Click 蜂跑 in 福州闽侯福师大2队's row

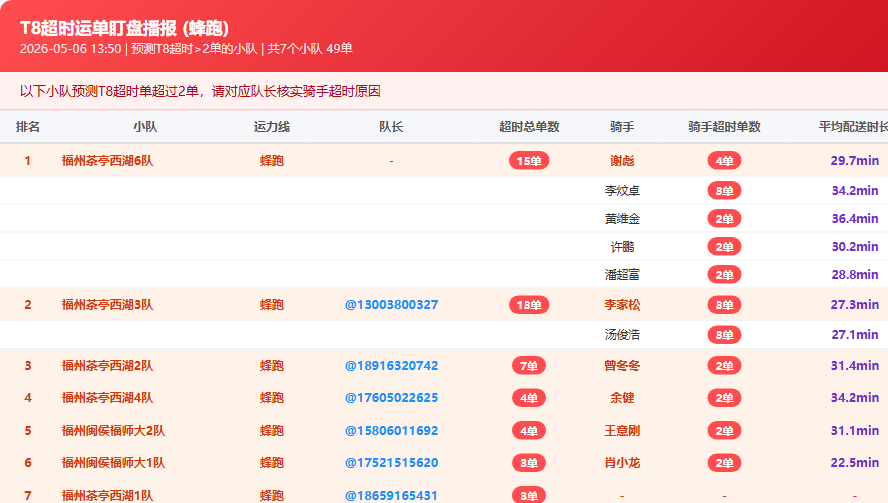pyautogui.click(x=272, y=430)
